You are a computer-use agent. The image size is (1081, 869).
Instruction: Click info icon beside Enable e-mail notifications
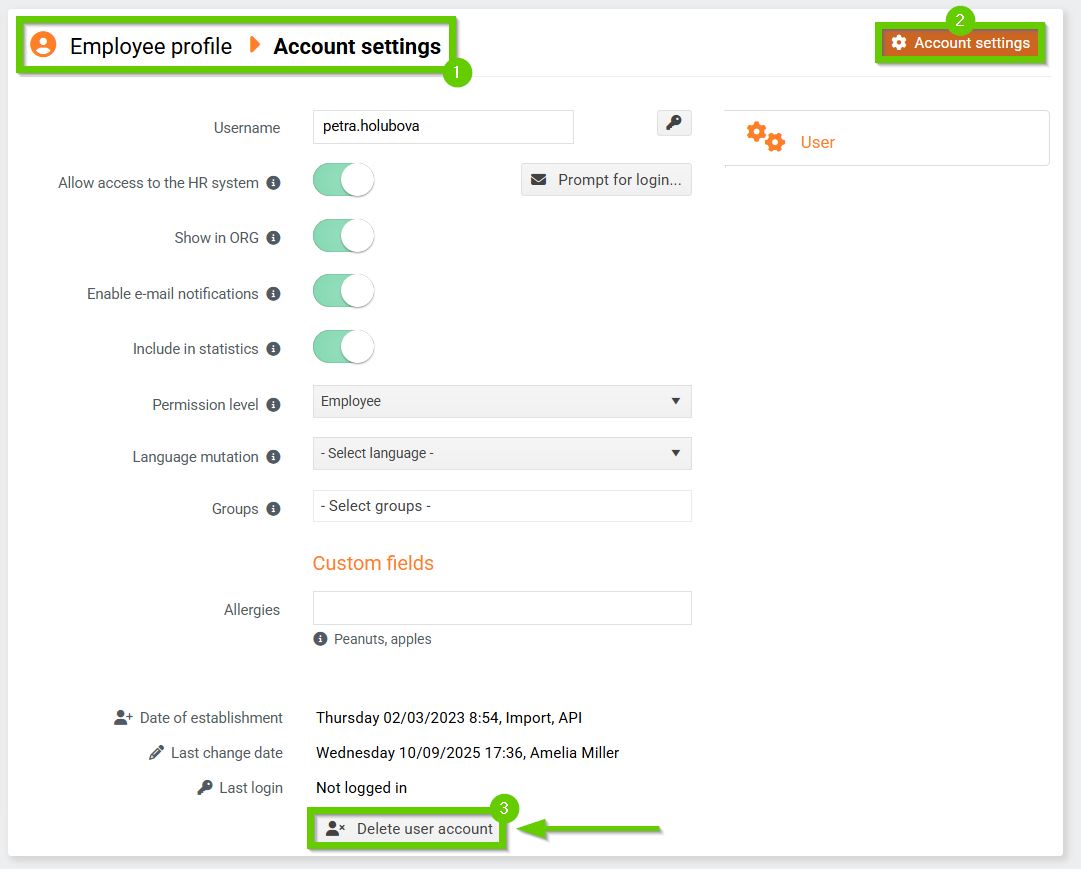273,294
